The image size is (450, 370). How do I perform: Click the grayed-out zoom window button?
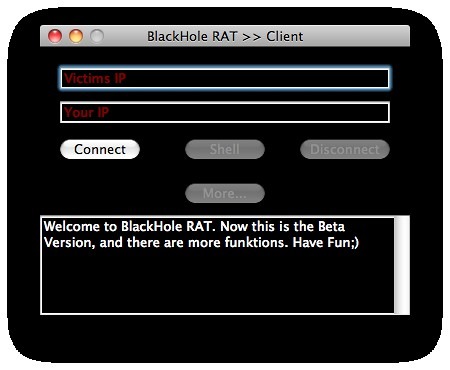[x=97, y=36]
